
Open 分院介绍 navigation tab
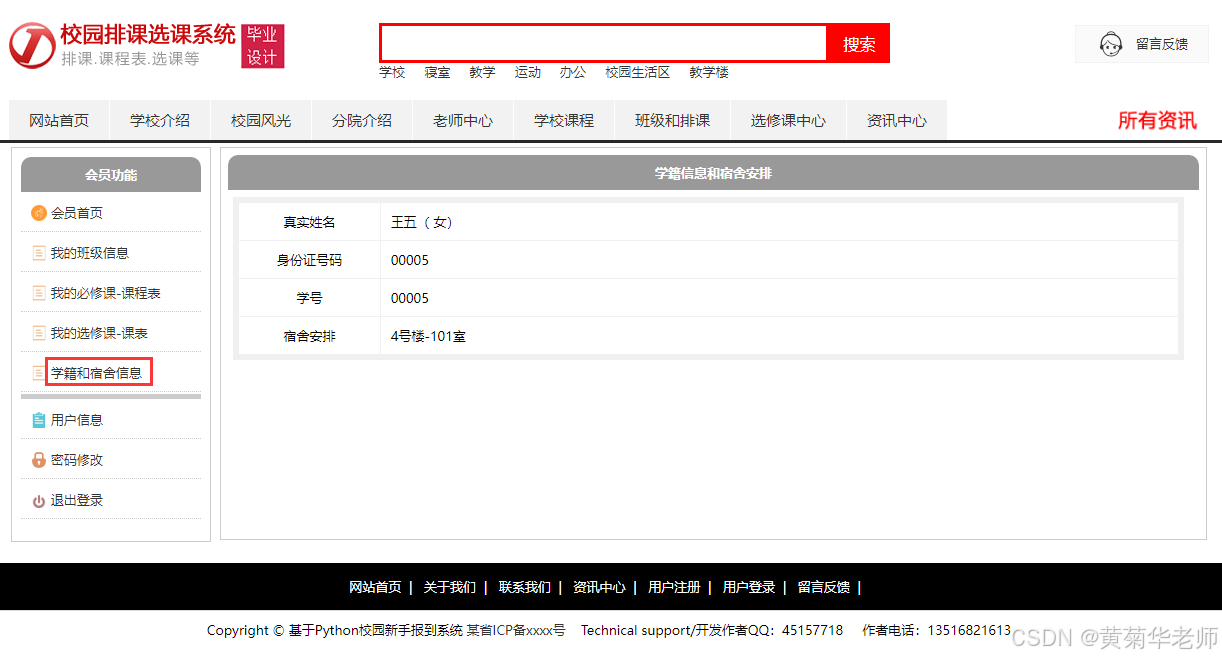362,120
